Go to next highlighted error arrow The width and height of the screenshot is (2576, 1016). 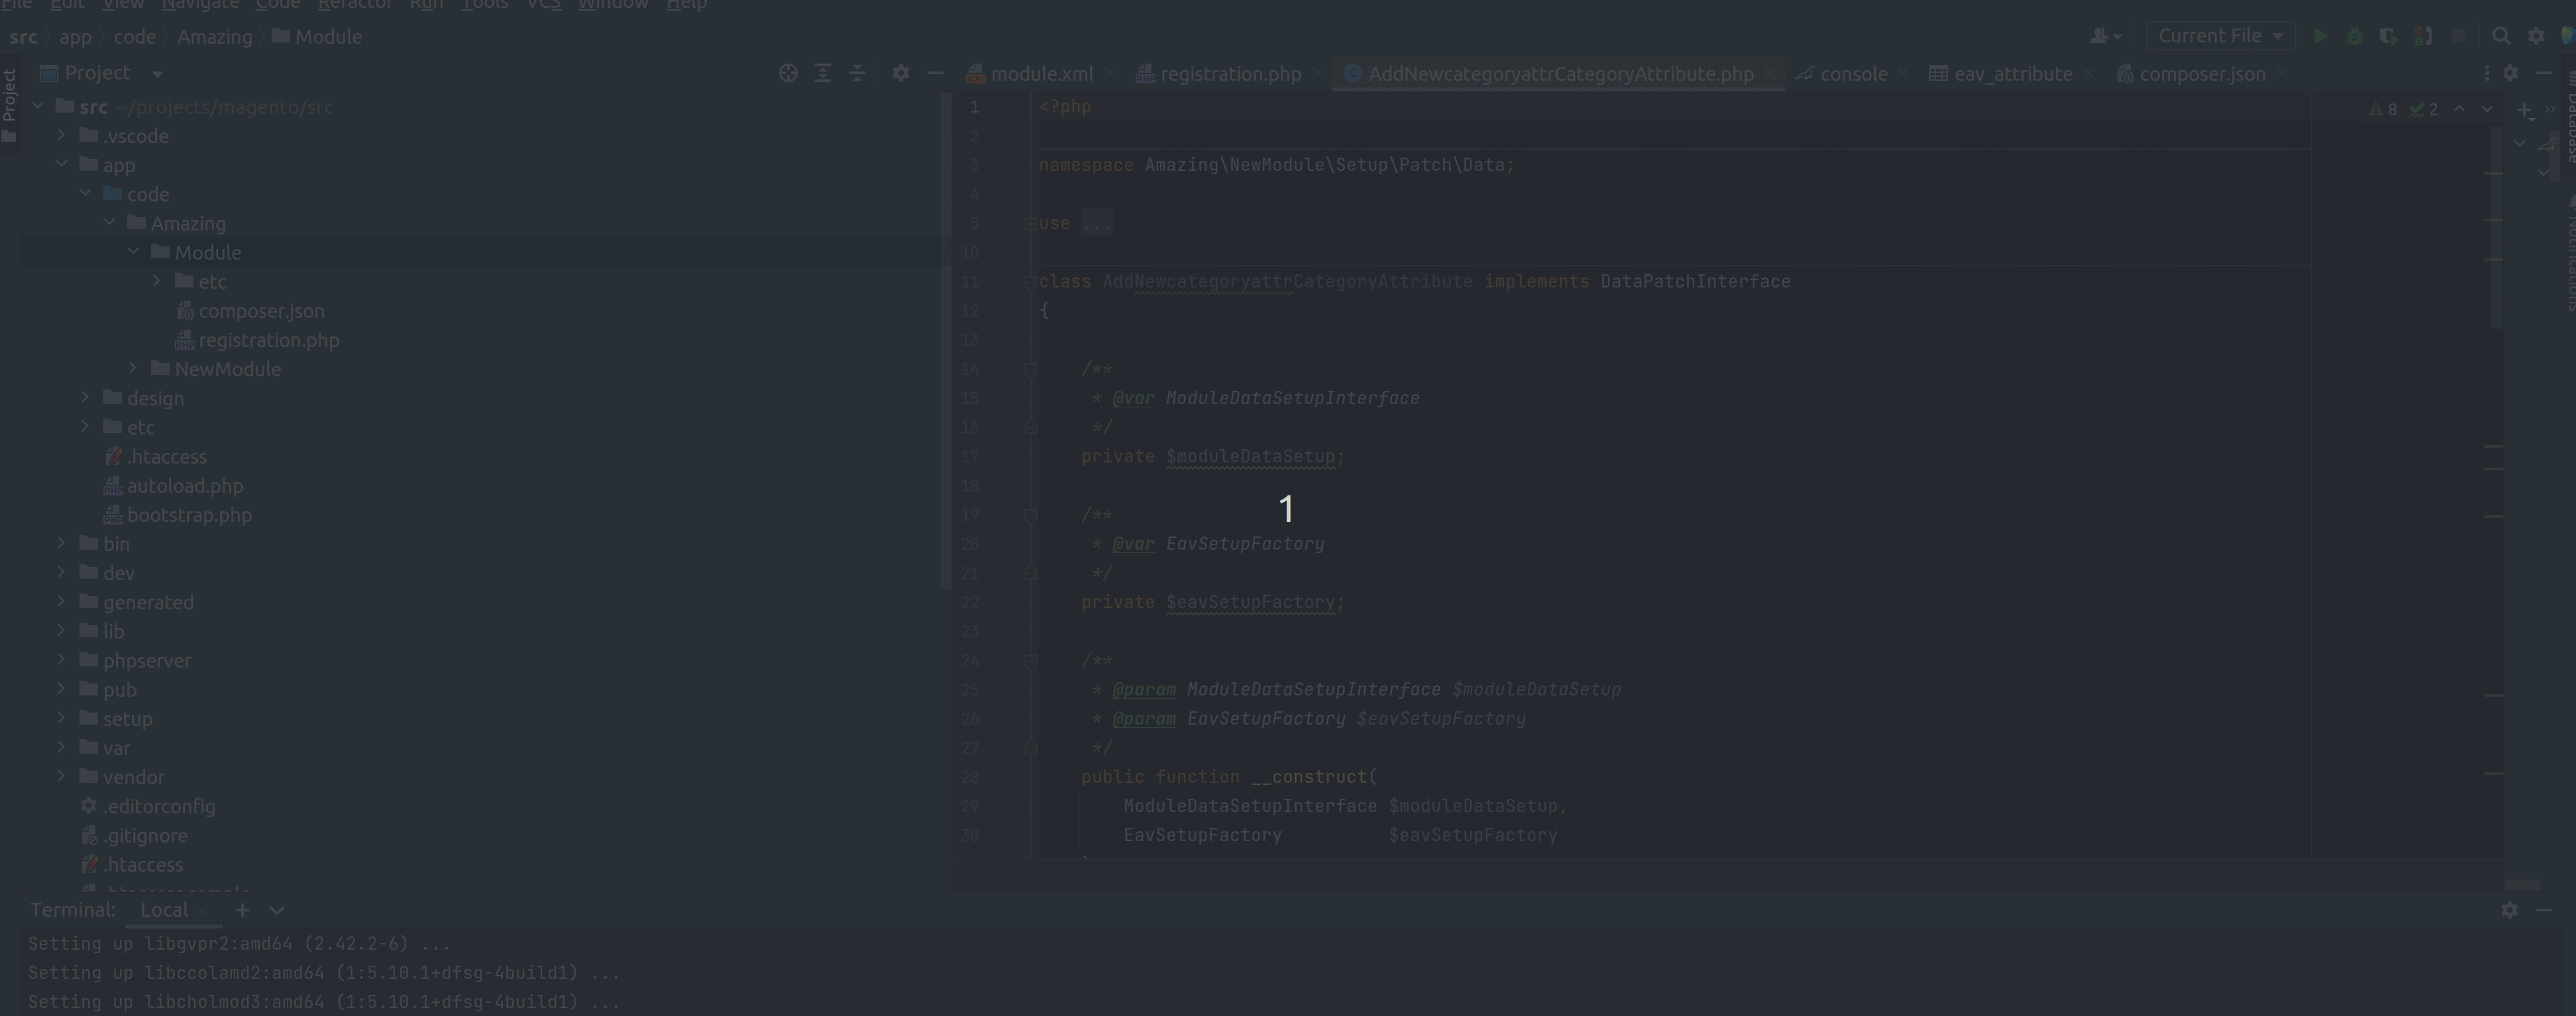coord(2487,109)
